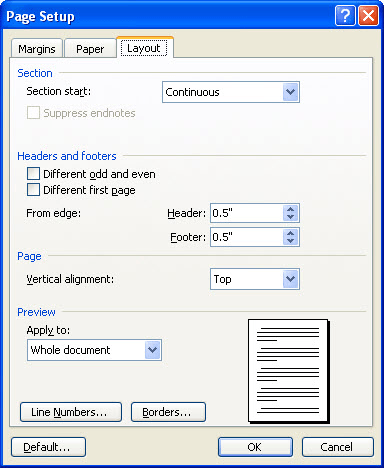
Task: Enable Different odd and even checkbox
Action: (x=33, y=174)
